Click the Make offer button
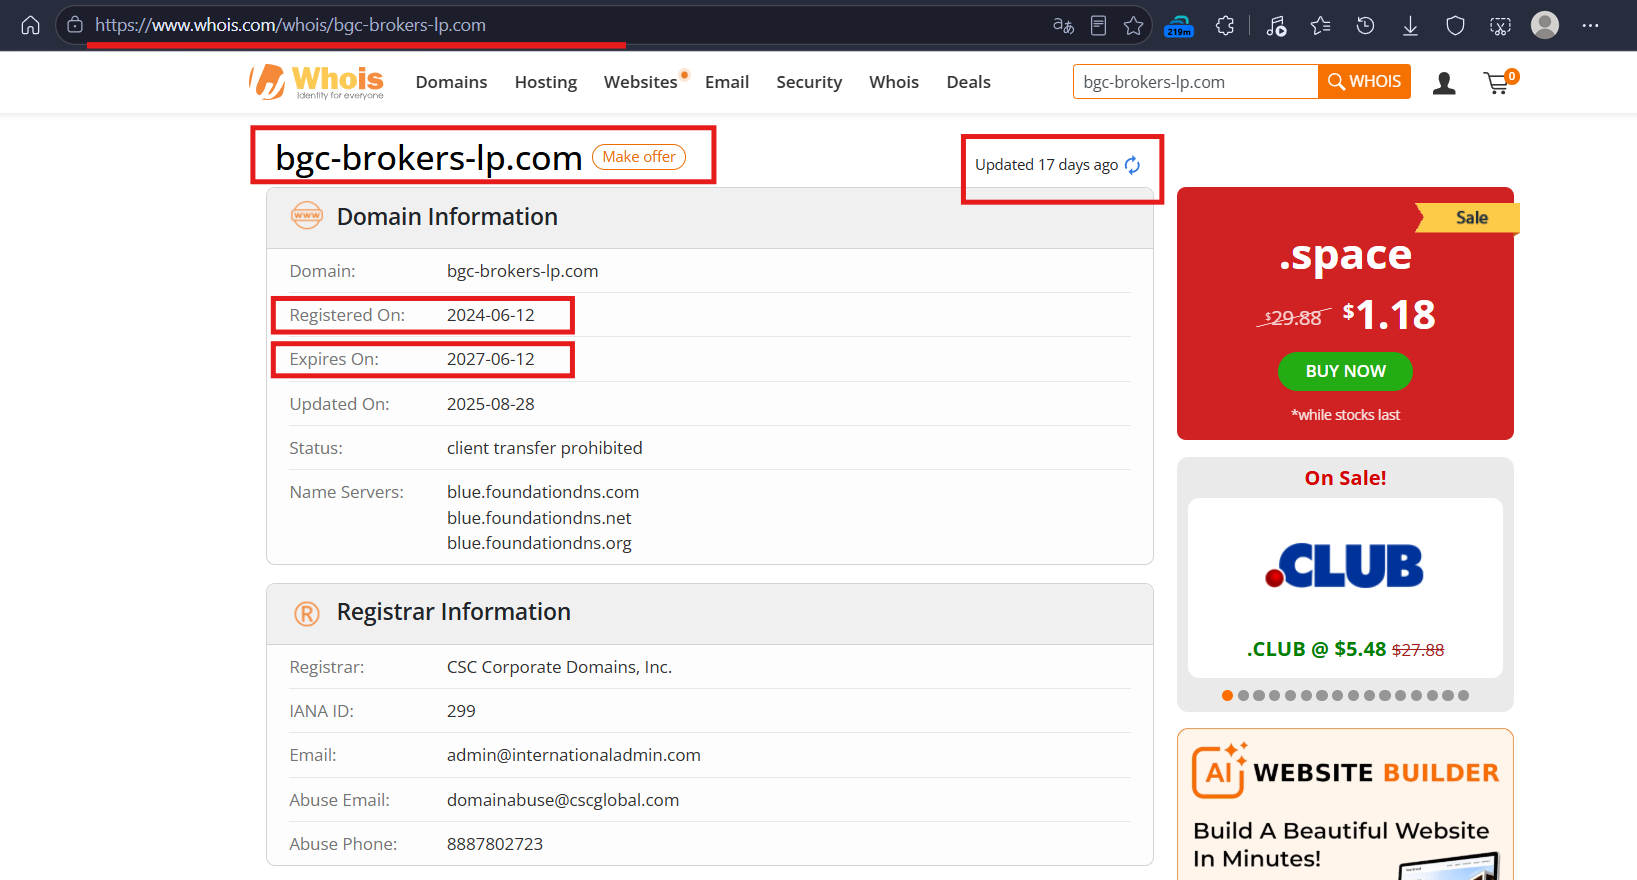Viewport: 1637px width, 880px height. [x=639, y=157]
